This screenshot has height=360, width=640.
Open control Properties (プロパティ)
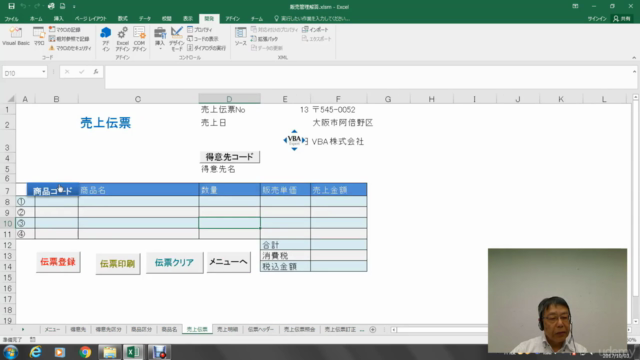pos(200,29)
